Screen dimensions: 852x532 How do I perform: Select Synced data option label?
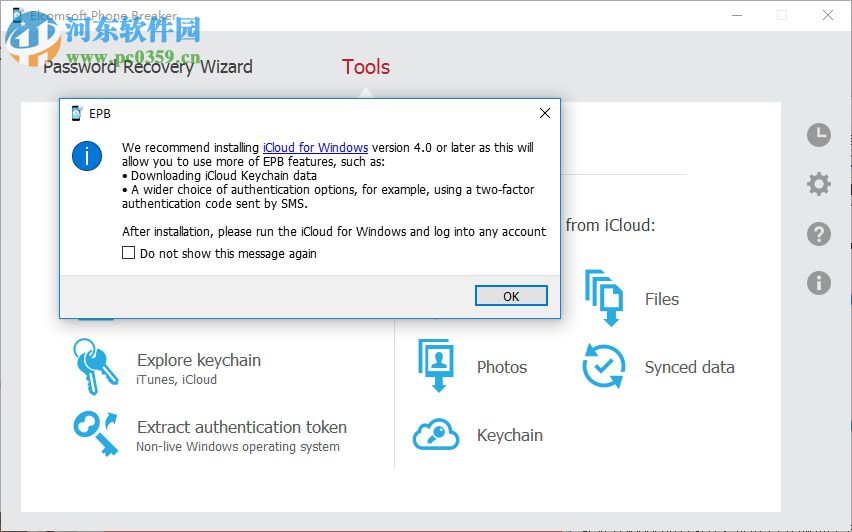pos(690,367)
